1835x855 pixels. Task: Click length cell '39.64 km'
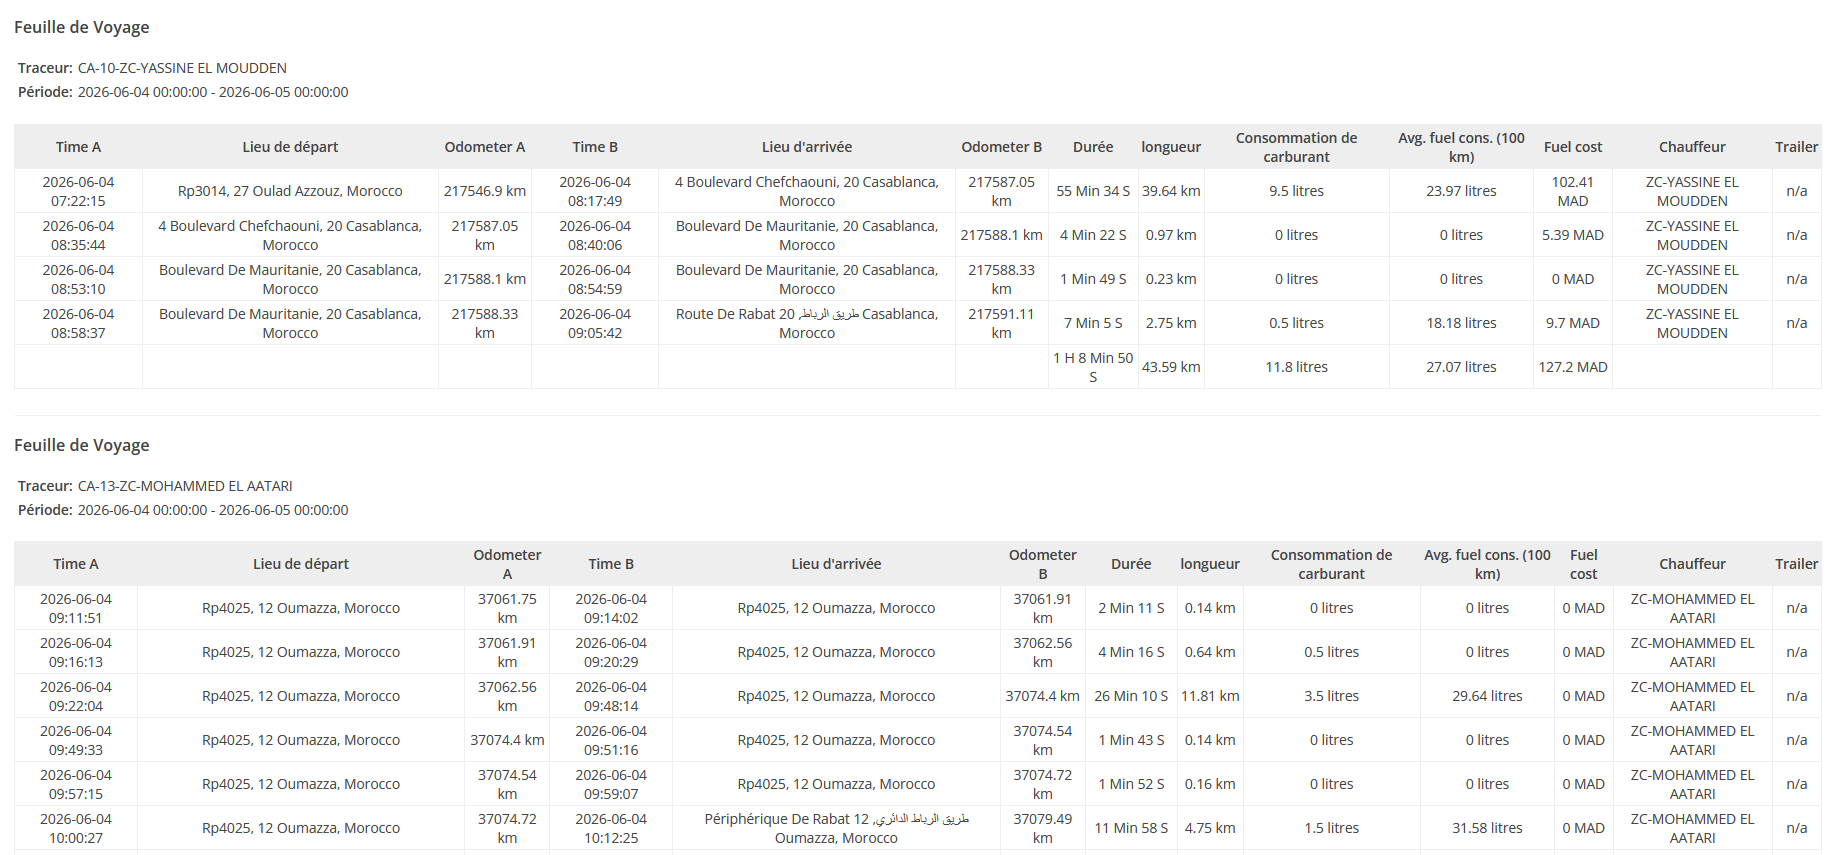coord(1171,191)
